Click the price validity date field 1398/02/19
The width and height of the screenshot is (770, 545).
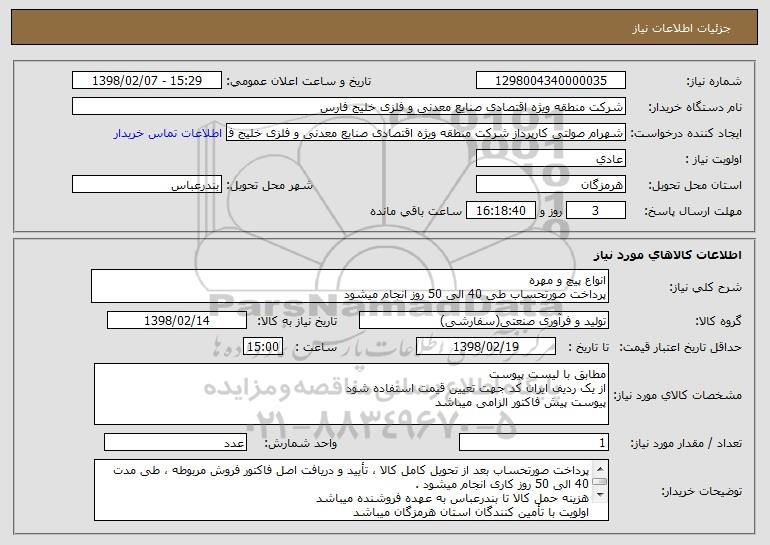pos(486,347)
